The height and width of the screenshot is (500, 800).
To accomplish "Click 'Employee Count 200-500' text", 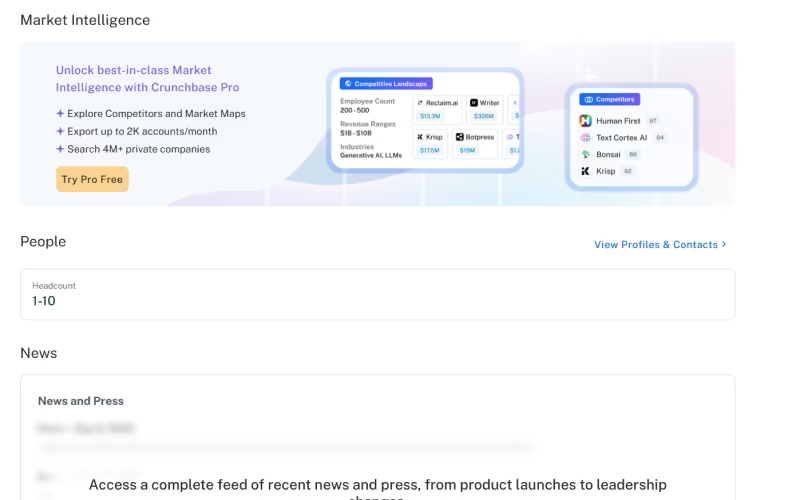I will [x=367, y=106].
